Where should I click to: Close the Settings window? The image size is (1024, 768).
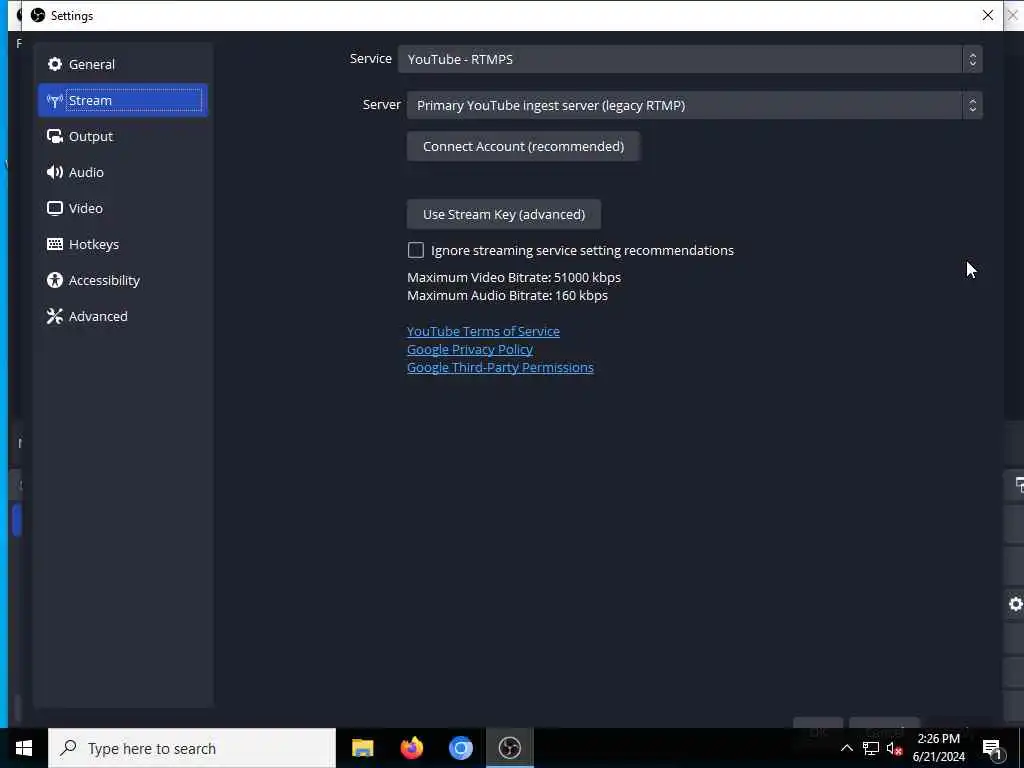[987, 15]
